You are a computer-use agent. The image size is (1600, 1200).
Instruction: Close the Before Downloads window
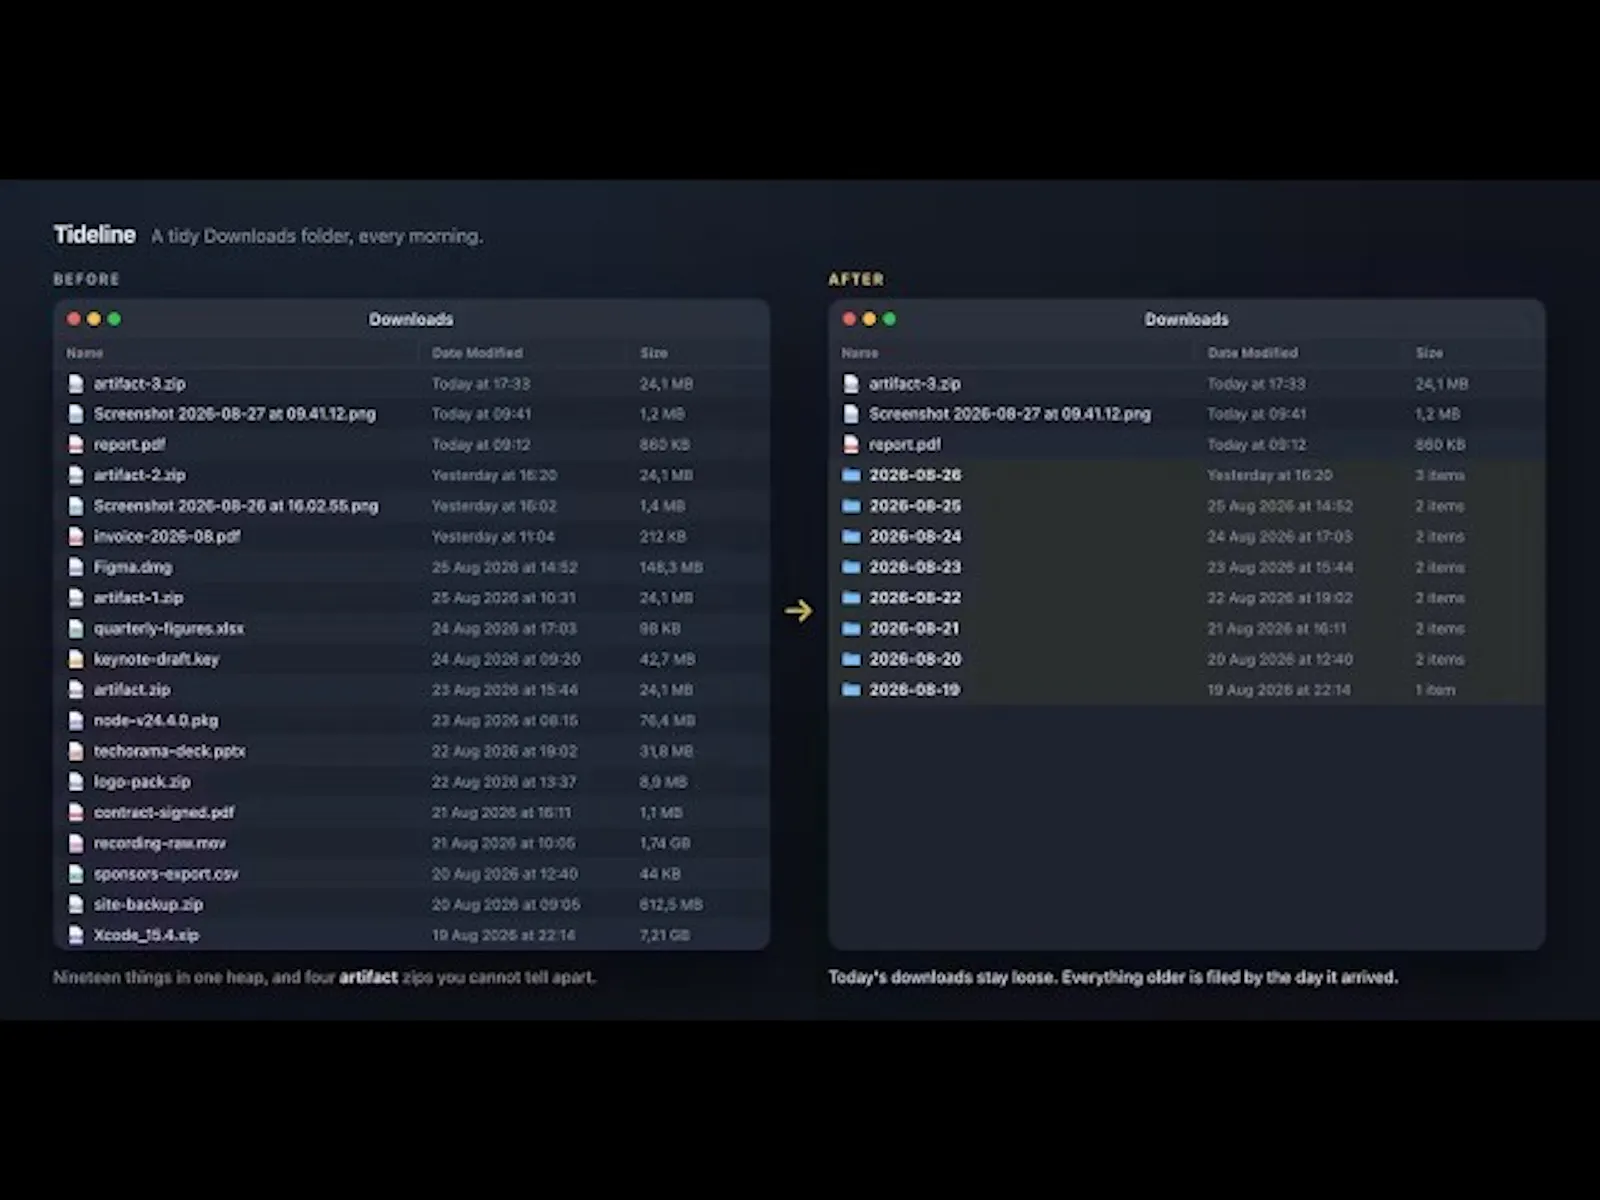74,319
